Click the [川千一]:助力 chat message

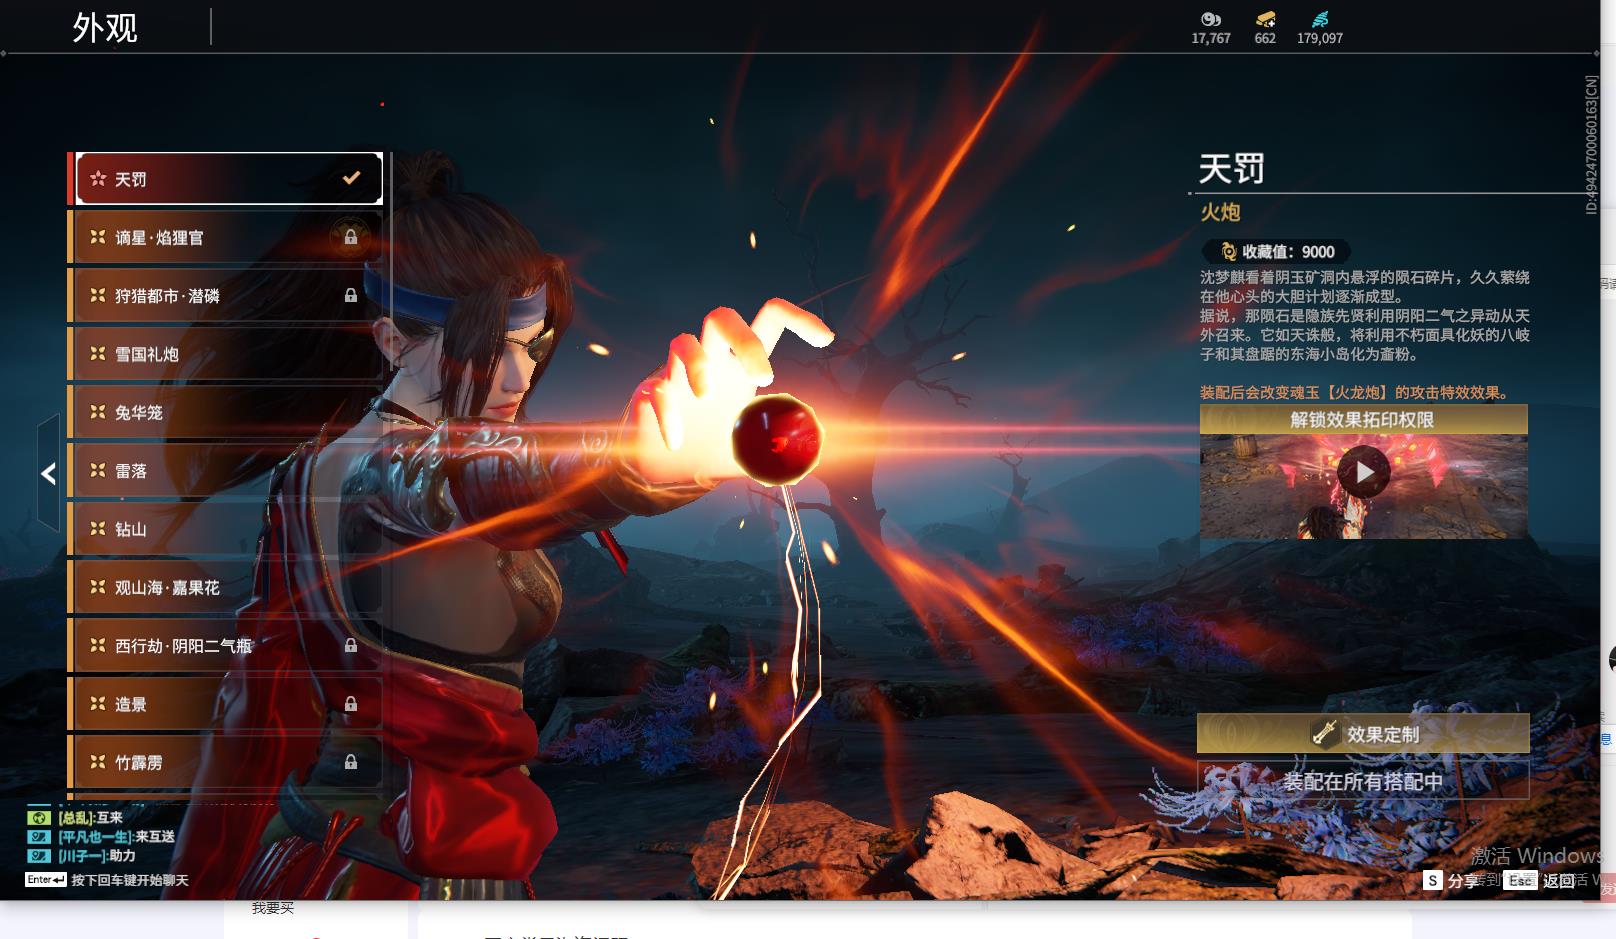point(97,856)
